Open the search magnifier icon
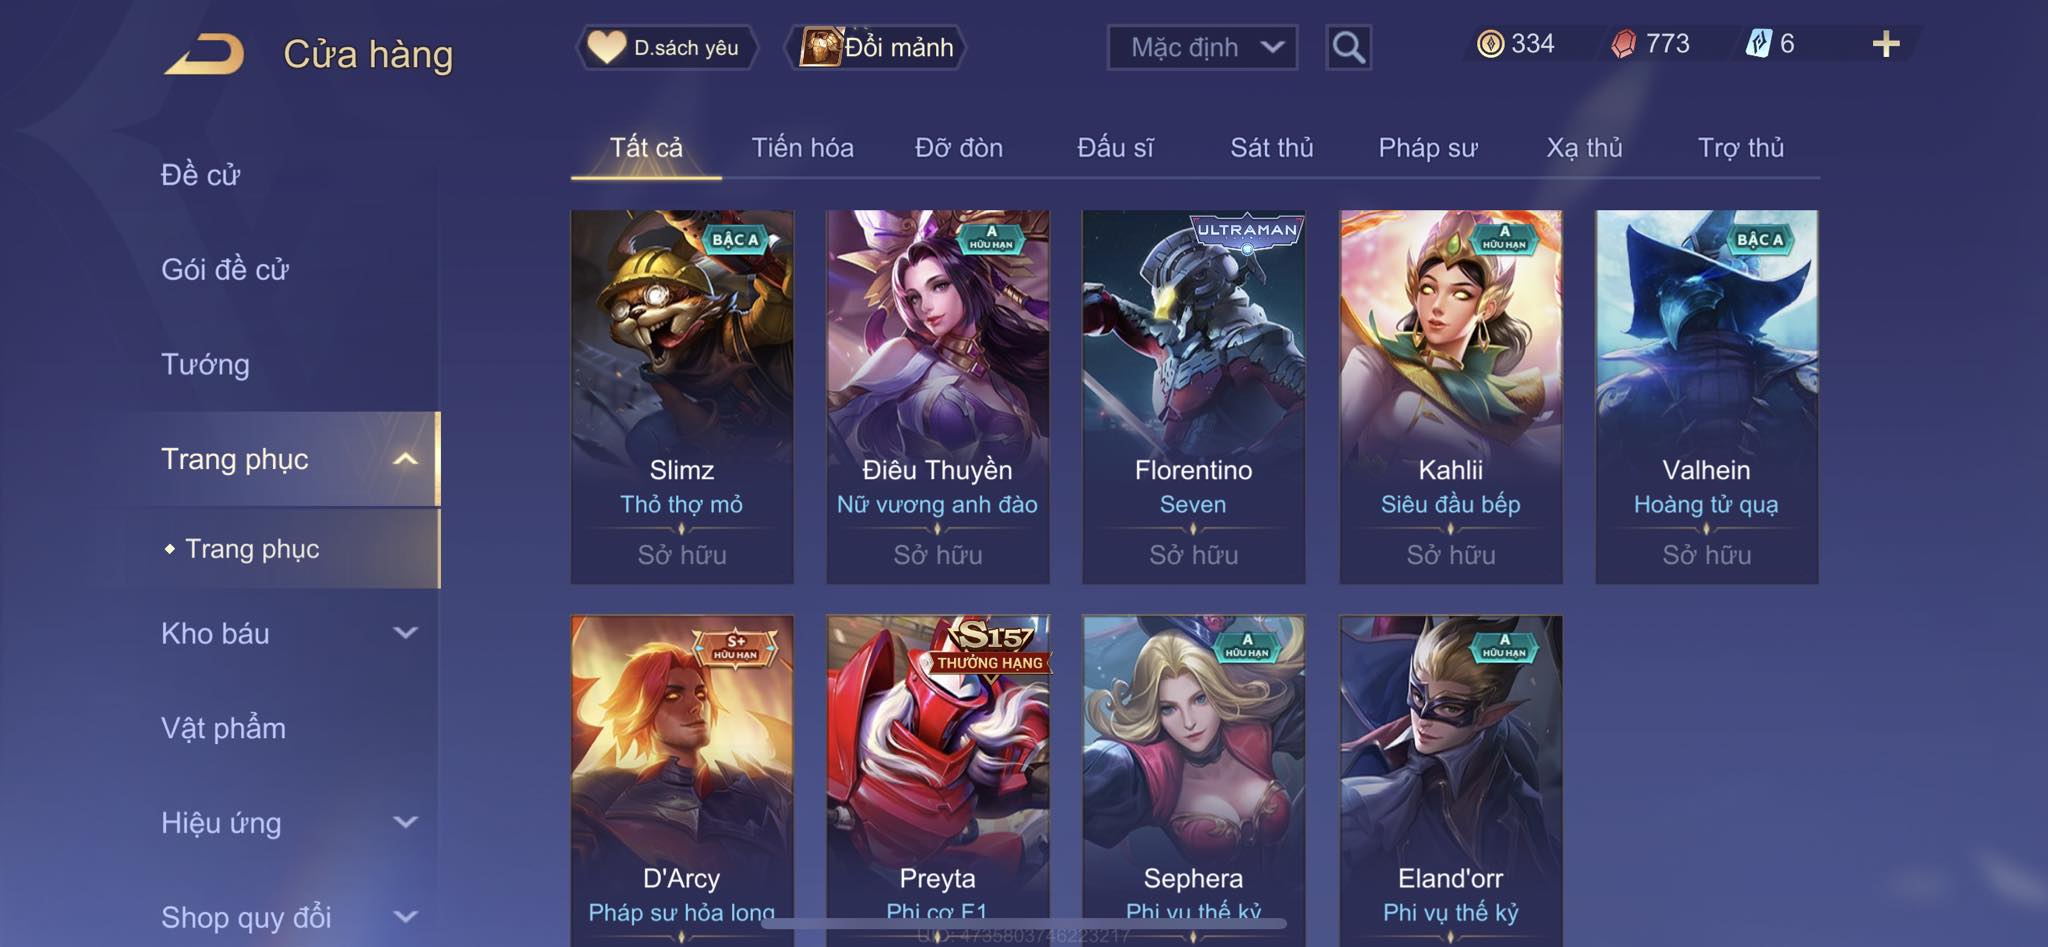Viewport: 2048px width, 947px height. click(1348, 47)
